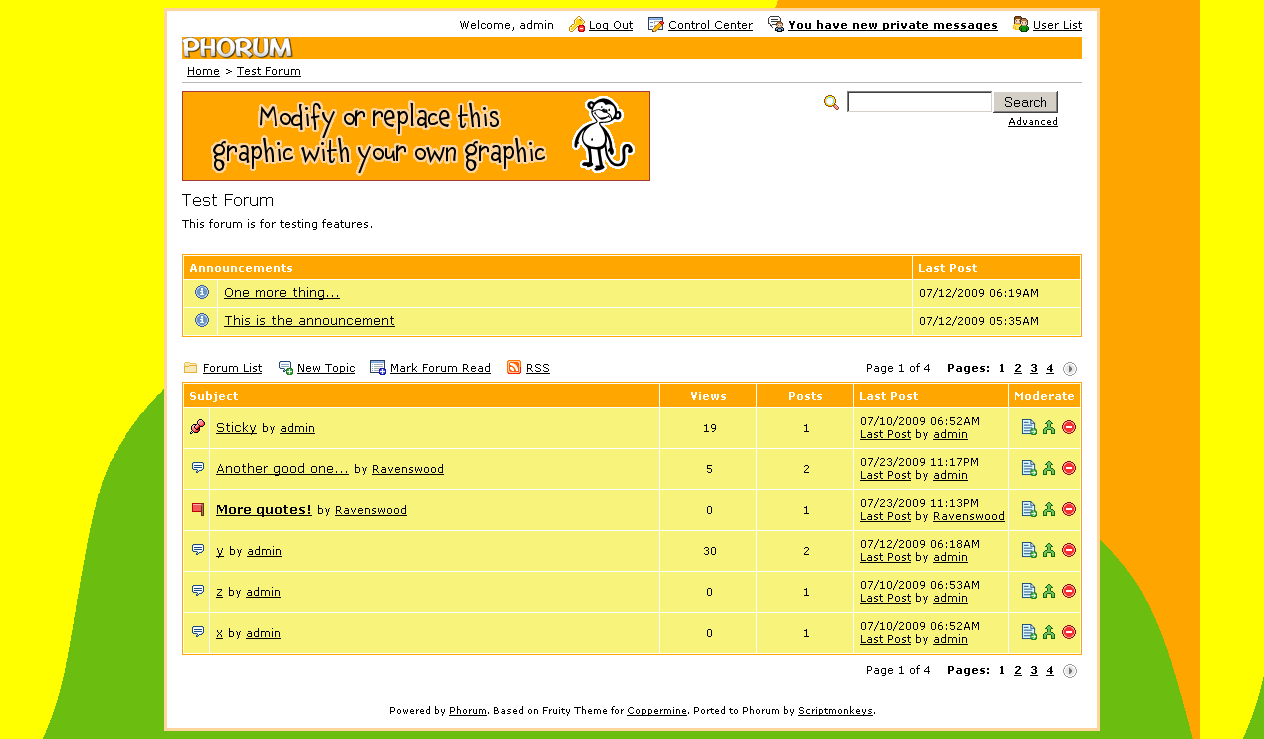Viewport: 1264px width, 739px height.
Task: Click the pushpin icon beside the Sticky topic
Action: coord(198,427)
